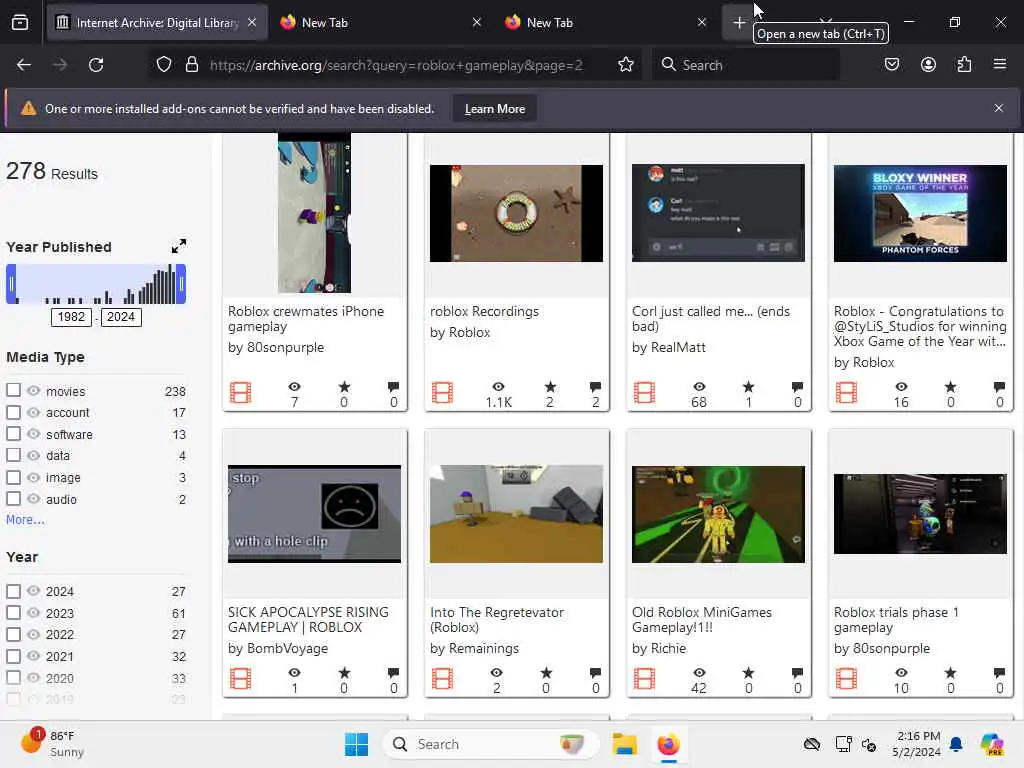Open the roblox Recordings life ring thumbnail
Image resolution: width=1024 pixels, height=768 pixels.
516,213
